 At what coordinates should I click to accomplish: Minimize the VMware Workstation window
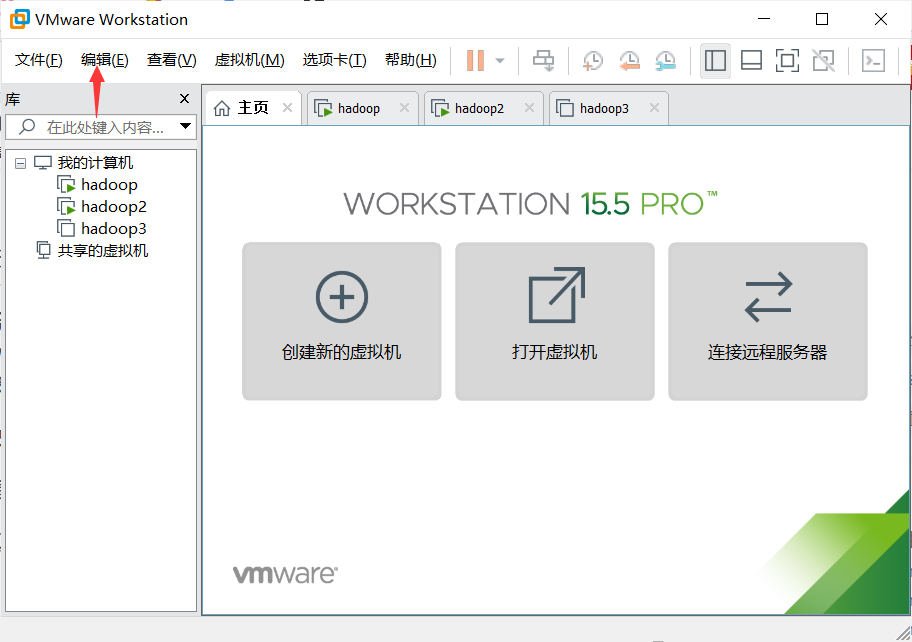pos(764,19)
